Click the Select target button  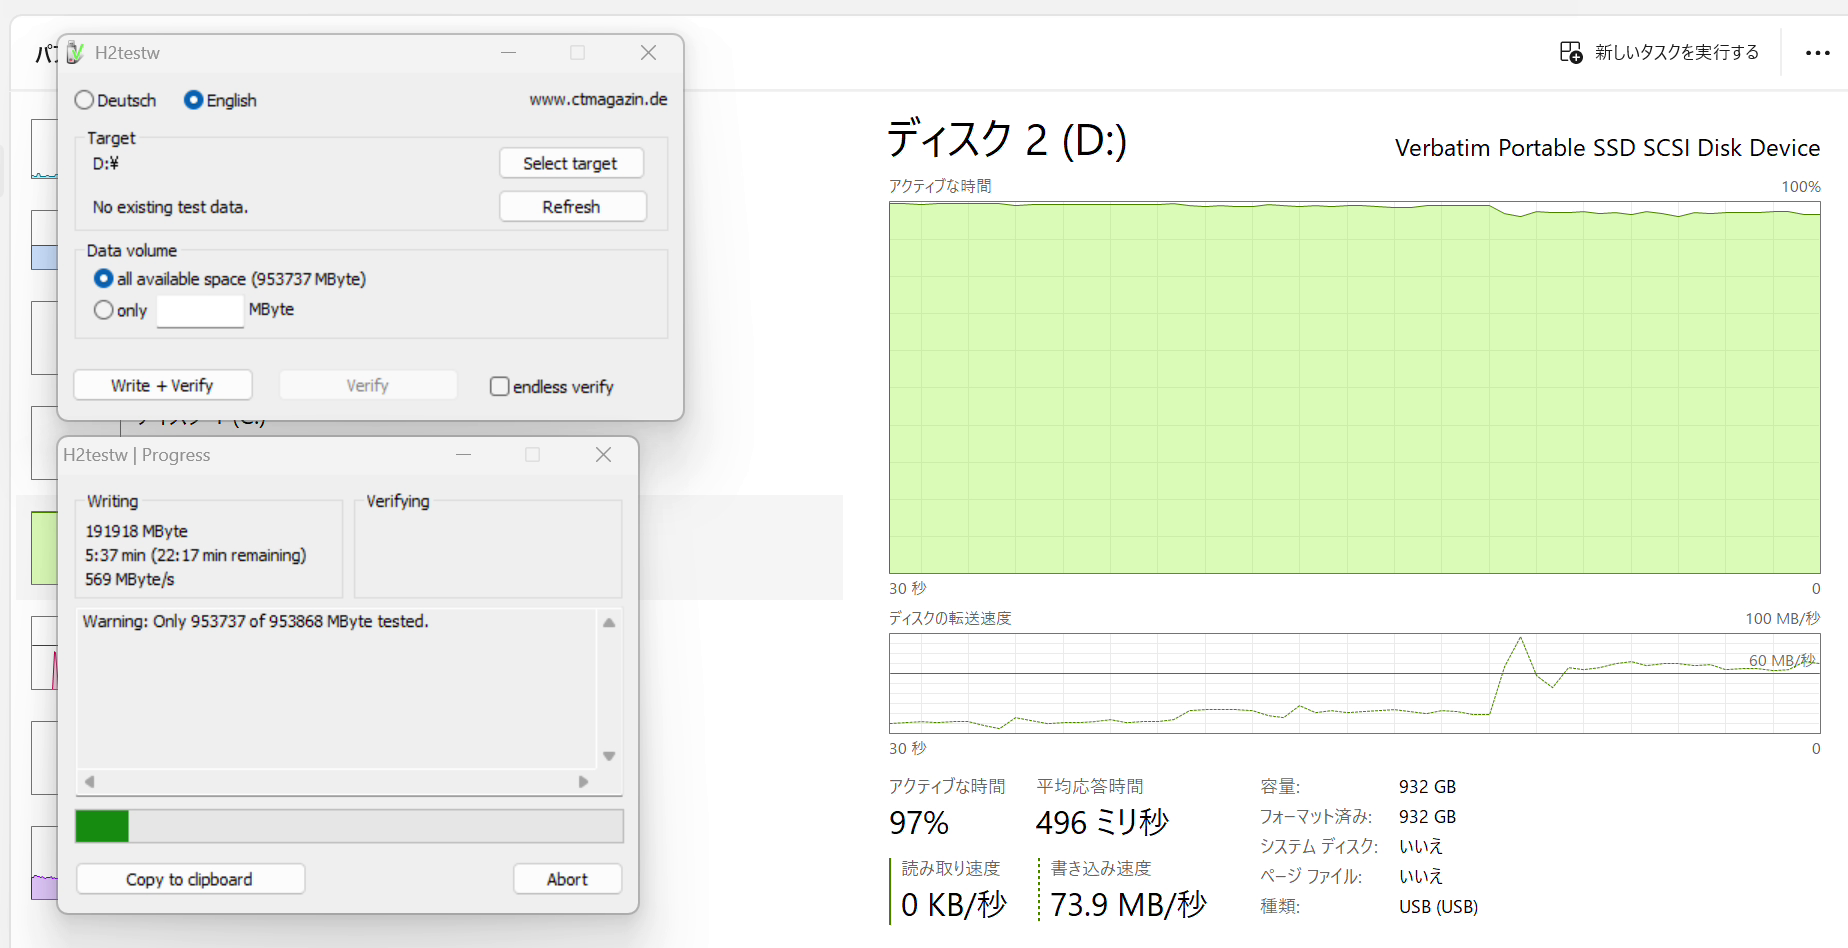point(570,163)
